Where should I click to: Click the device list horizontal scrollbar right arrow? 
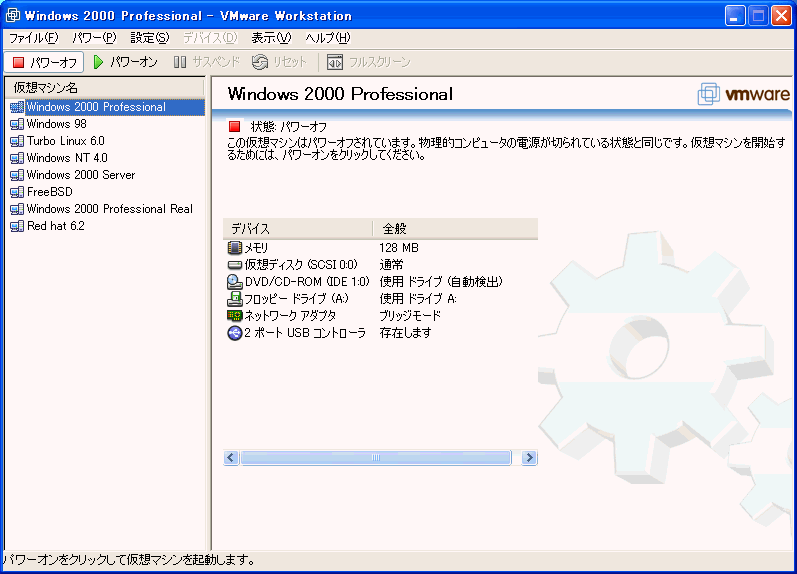click(x=529, y=457)
